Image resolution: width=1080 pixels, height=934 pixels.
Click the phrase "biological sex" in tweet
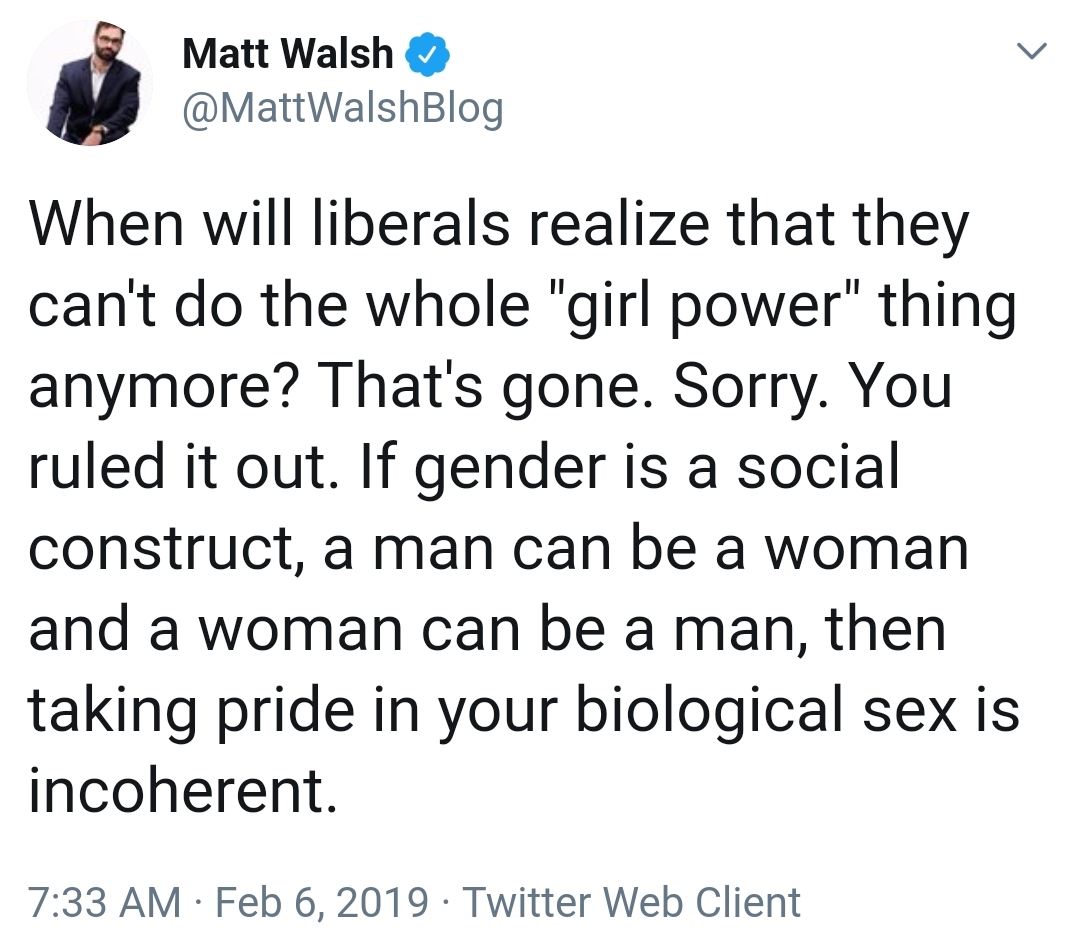[x=766, y=709]
